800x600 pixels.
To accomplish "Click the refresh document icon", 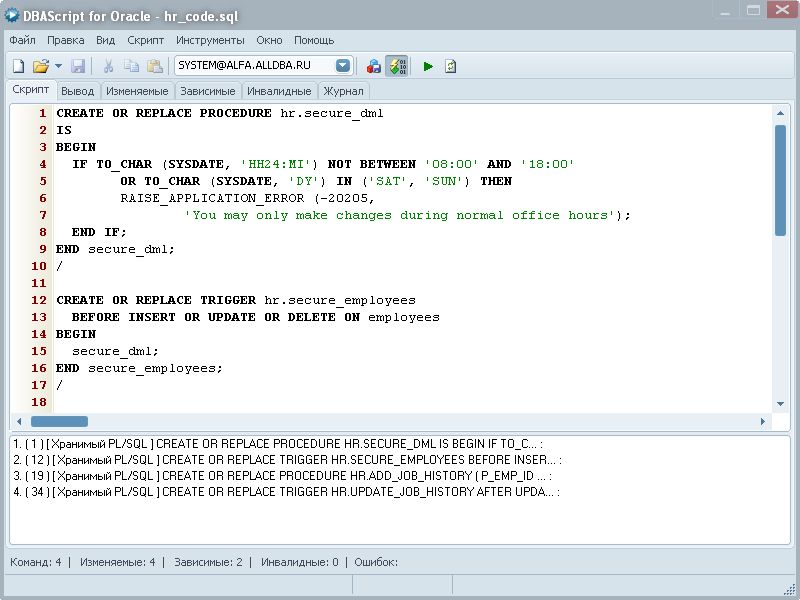I will (x=450, y=66).
